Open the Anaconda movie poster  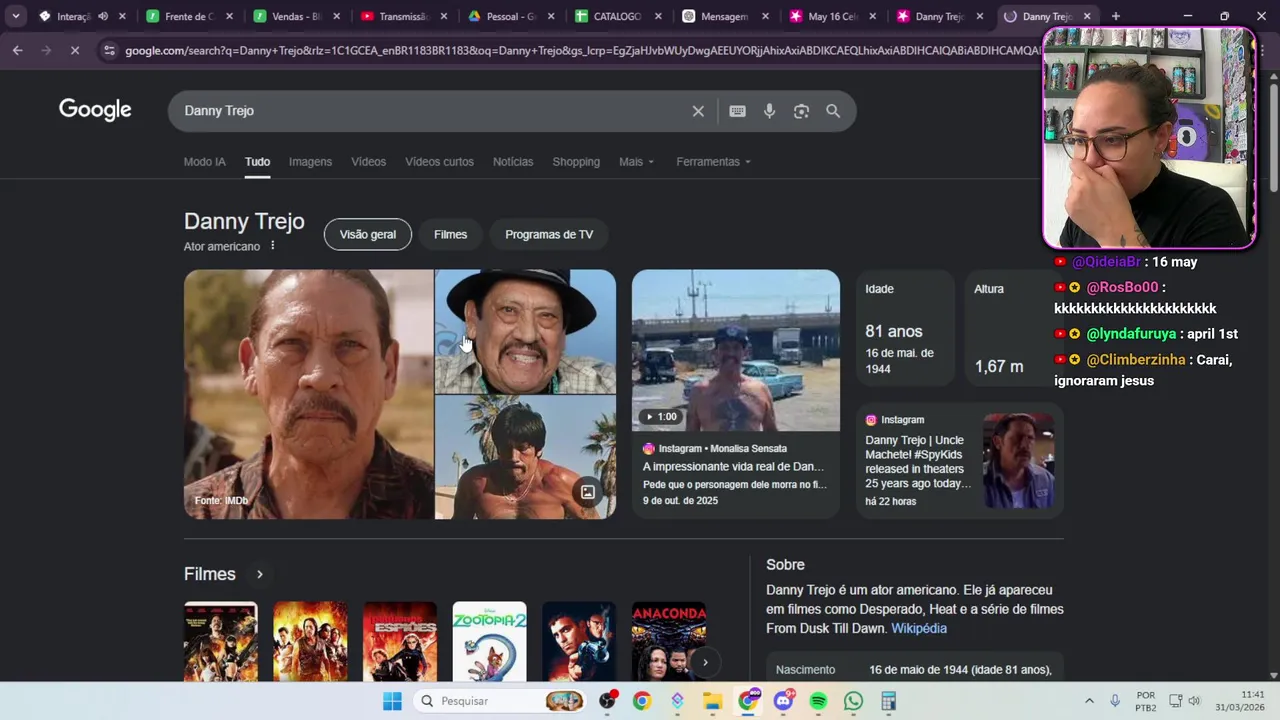click(x=669, y=642)
